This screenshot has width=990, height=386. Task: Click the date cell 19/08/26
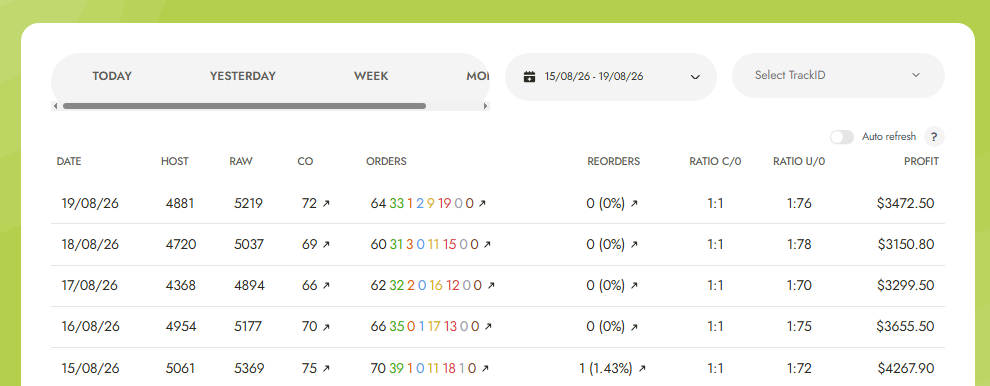[x=90, y=203]
